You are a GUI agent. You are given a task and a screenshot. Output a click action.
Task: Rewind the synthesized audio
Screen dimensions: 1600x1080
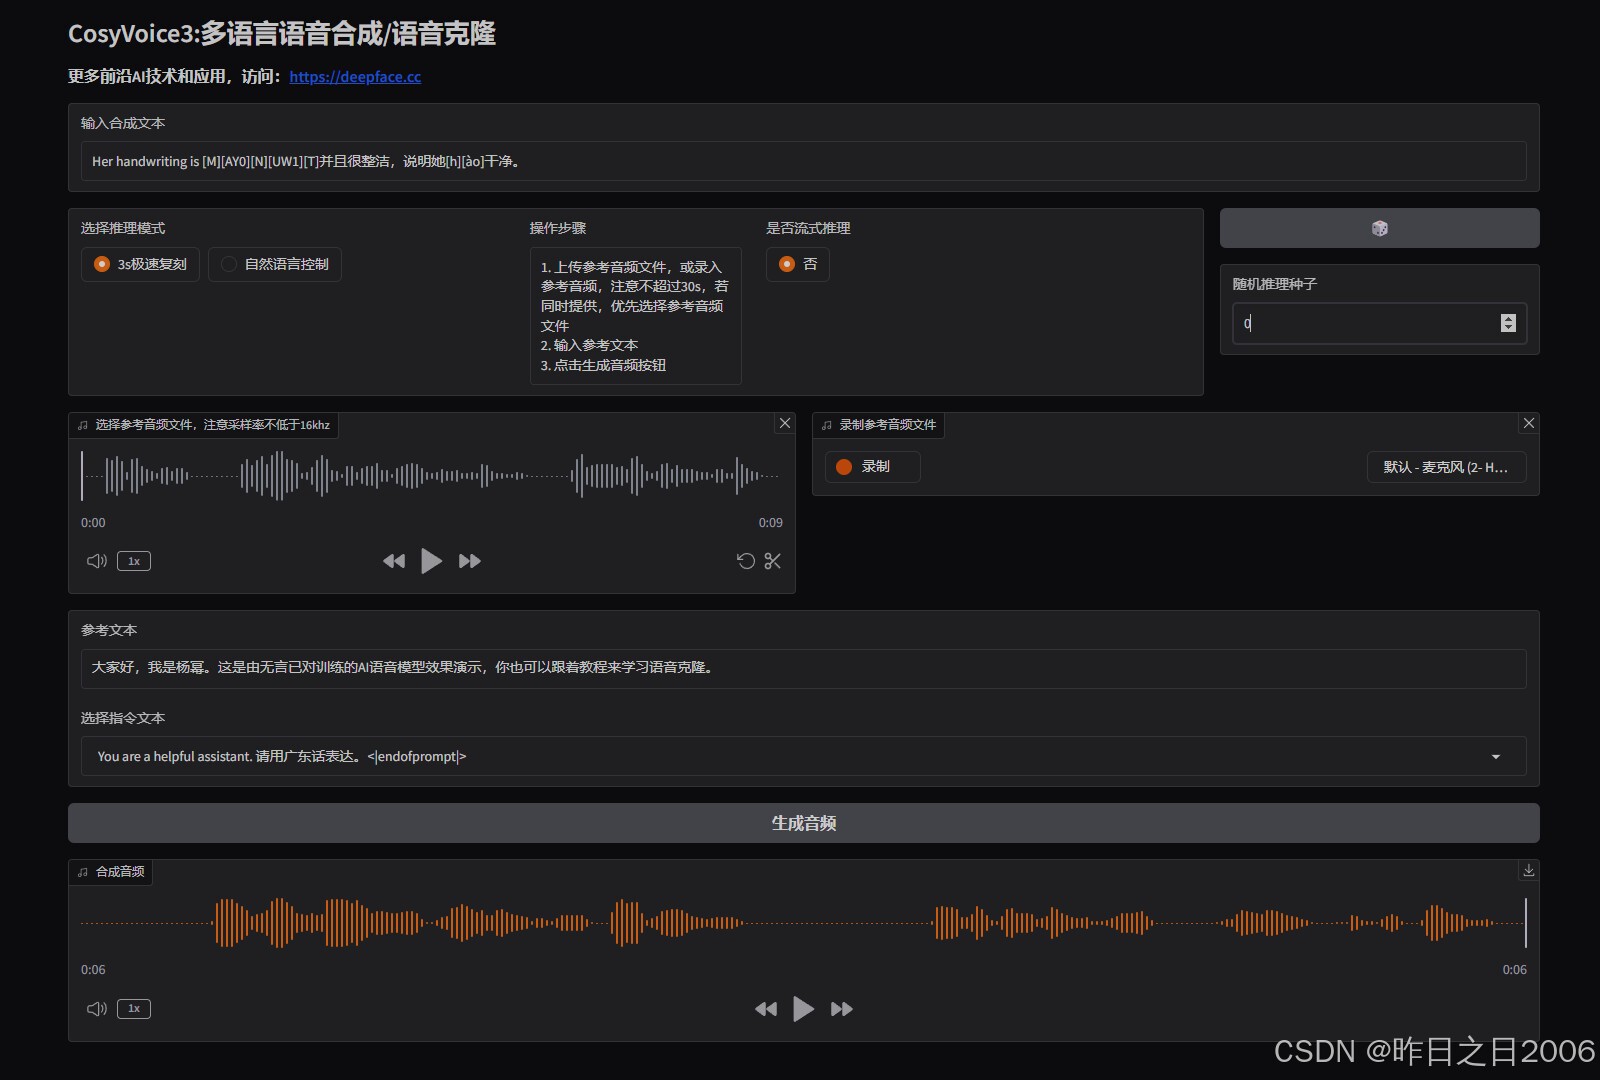(766, 1009)
